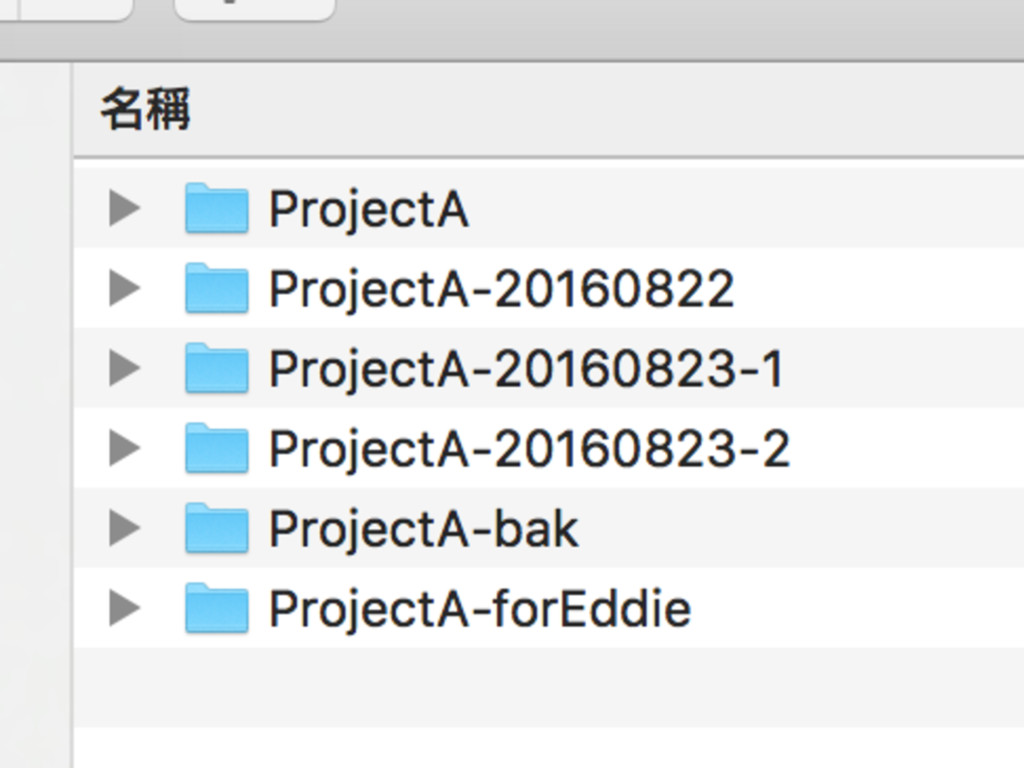Viewport: 1024px width, 768px height.
Task: Click the ProjectA folder icon
Action: pyautogui.click(x=216, y=209)
